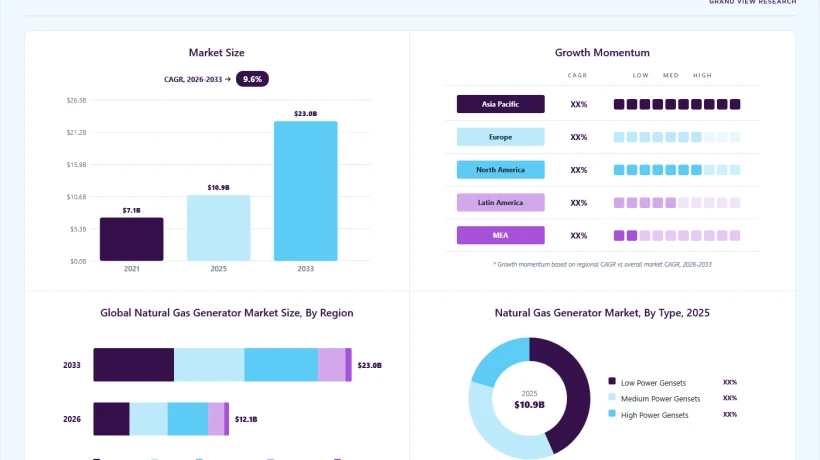This screenshot has width=820, height=460.
Task: Select the MEA region label
Action: click(500, 235)
